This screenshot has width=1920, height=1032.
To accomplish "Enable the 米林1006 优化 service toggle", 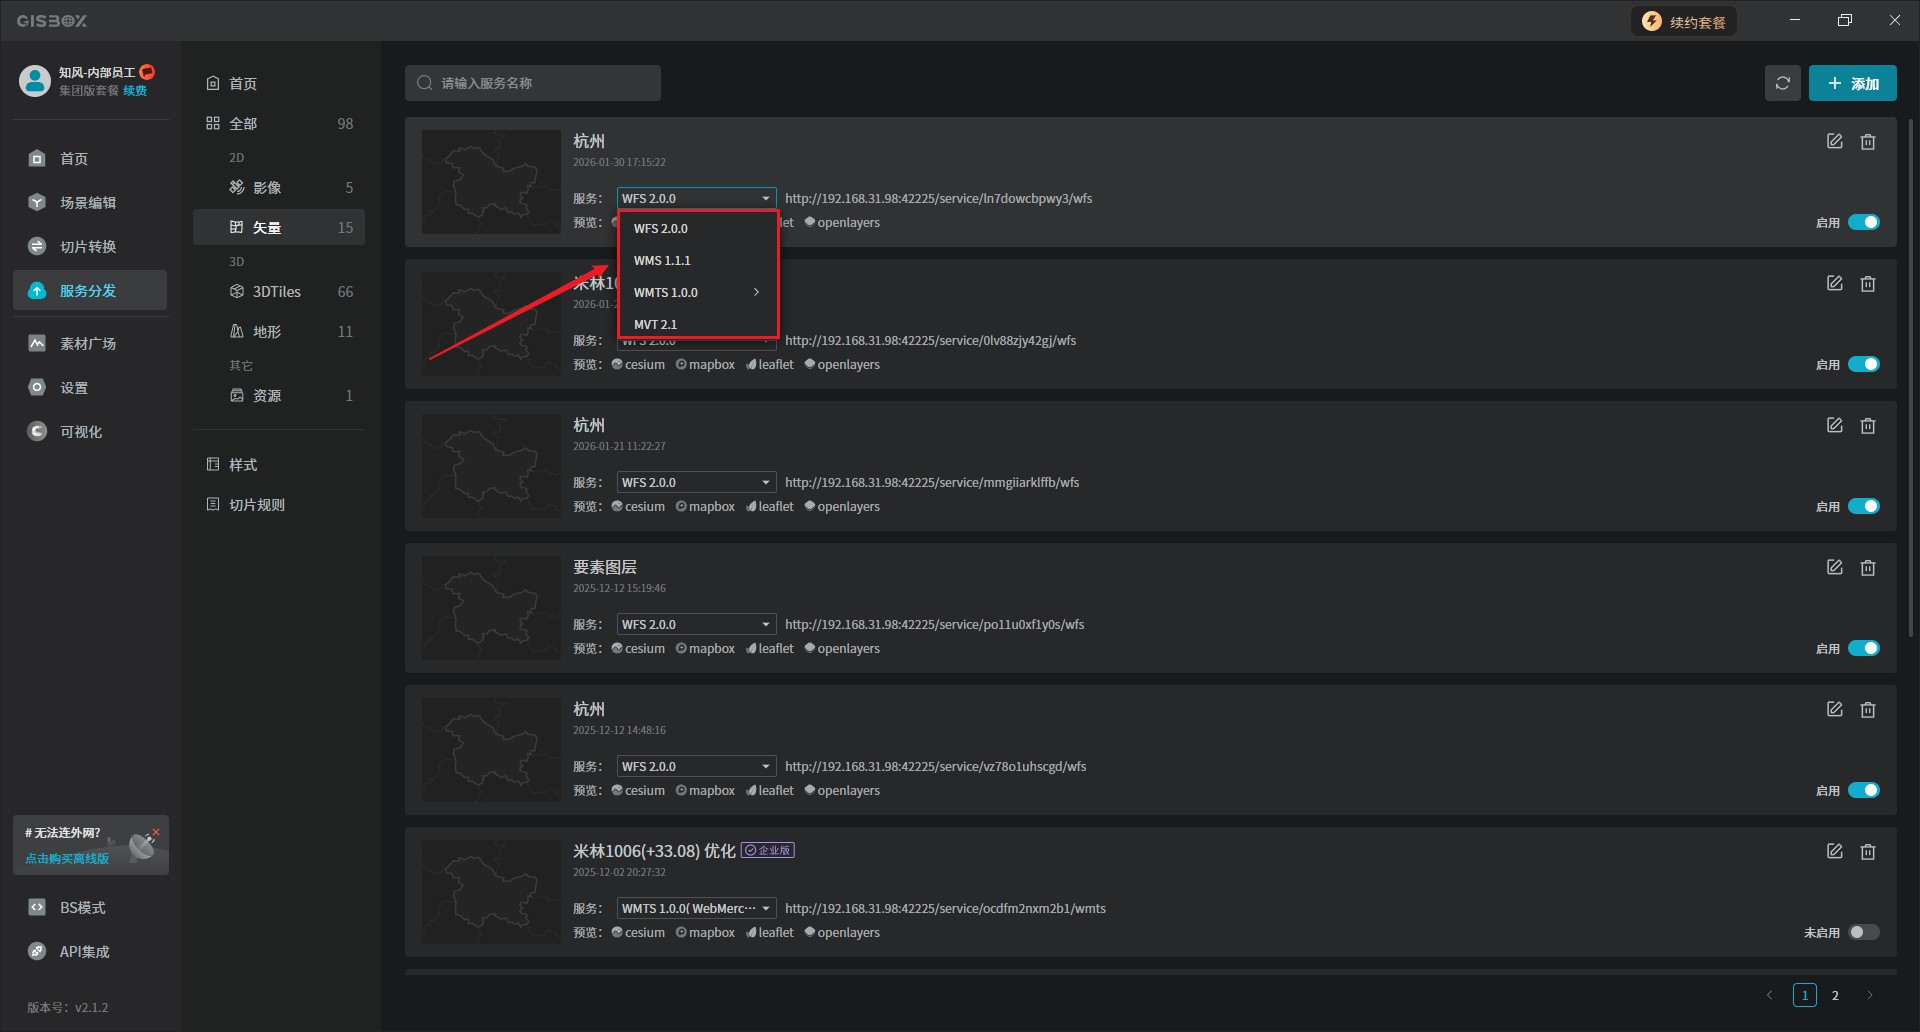I will click(1863, 933).
